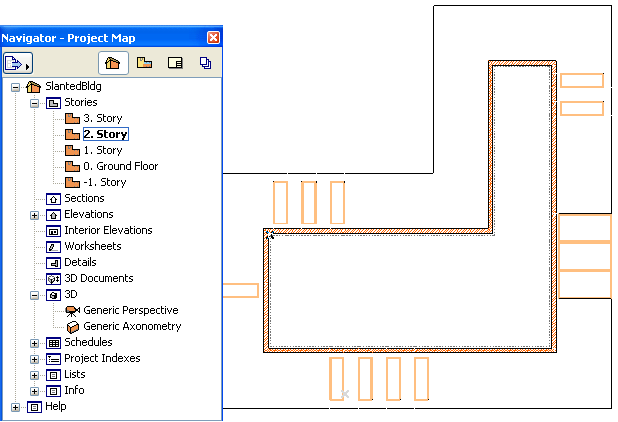The width and height of the screenshot is (618, 422).
Task: Click the 1. Story floor icon
Action: pyautogui.click(x=73, y=151)
